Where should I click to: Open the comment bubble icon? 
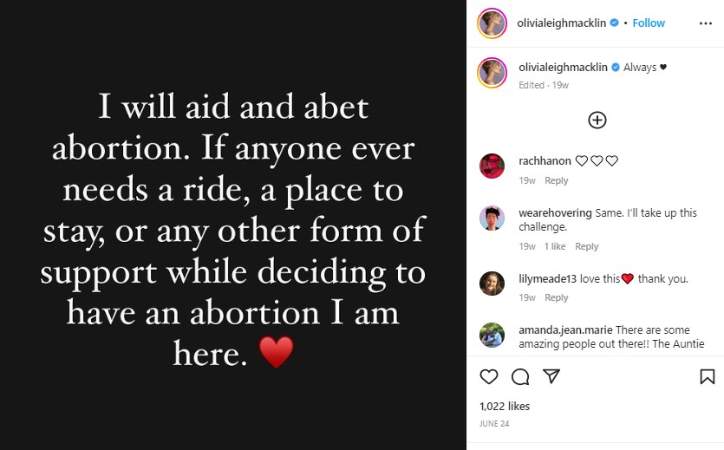520,377
